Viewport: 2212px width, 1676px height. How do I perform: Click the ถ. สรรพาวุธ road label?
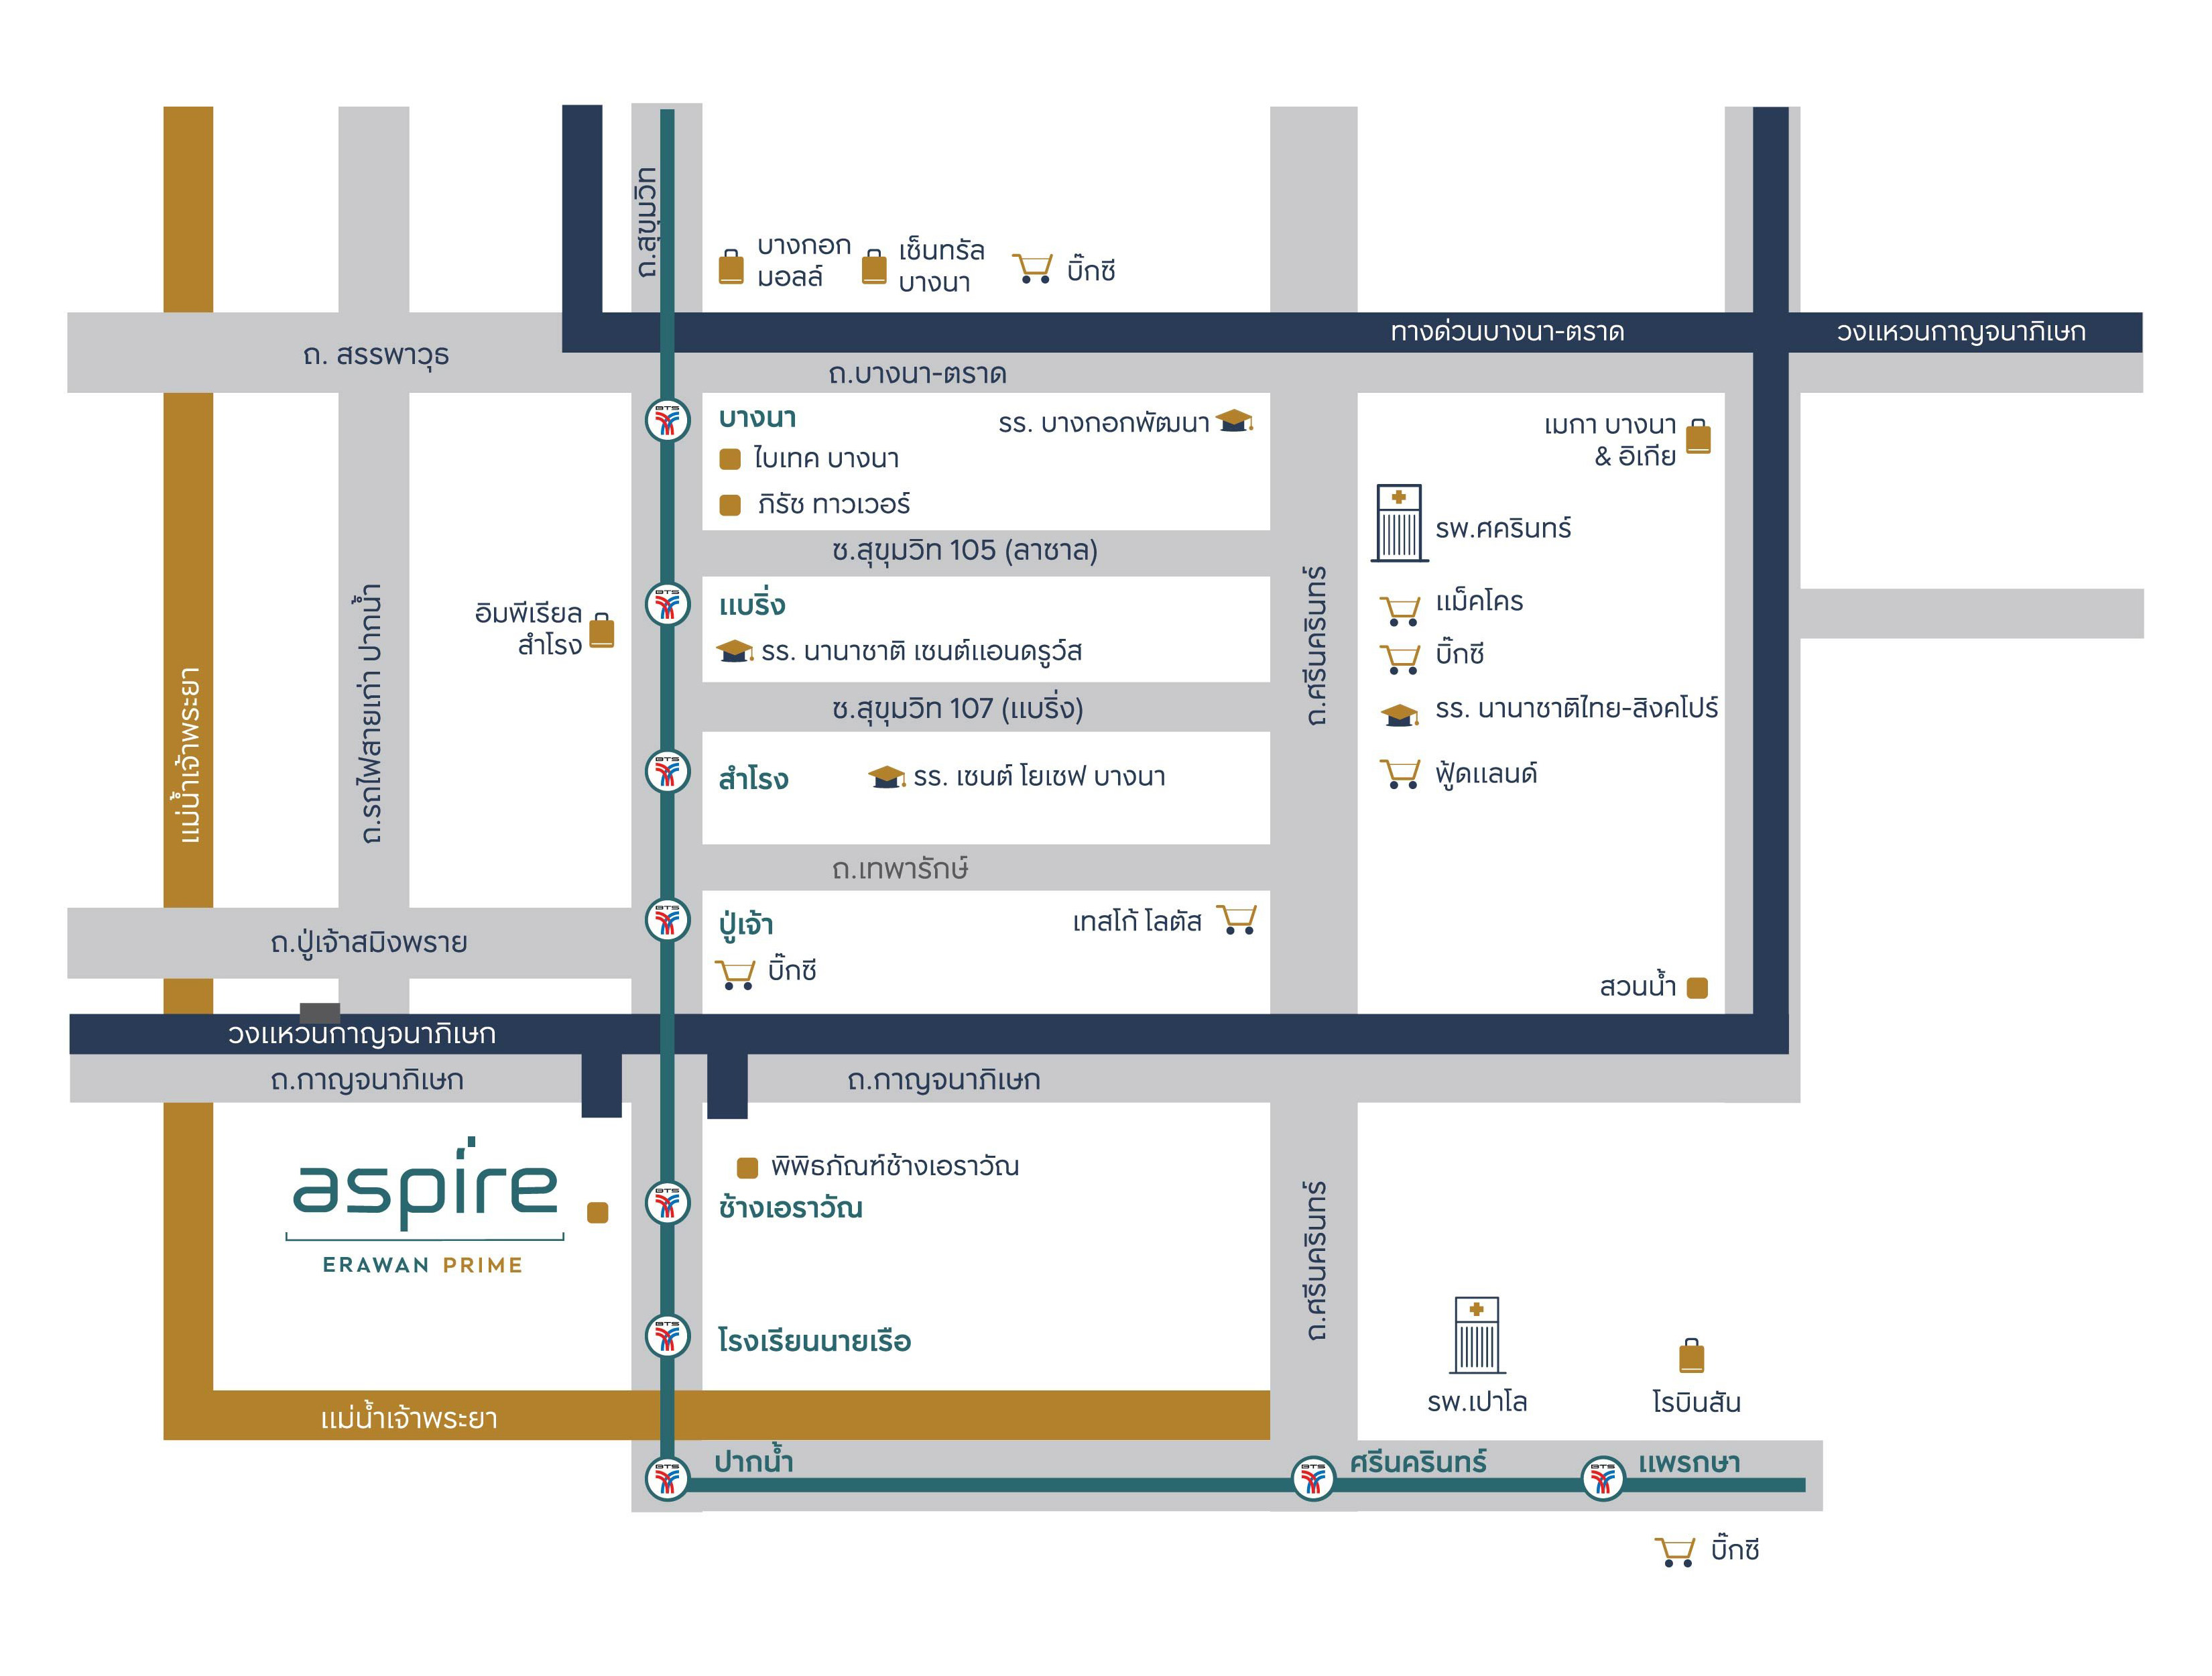click(376, 356)
